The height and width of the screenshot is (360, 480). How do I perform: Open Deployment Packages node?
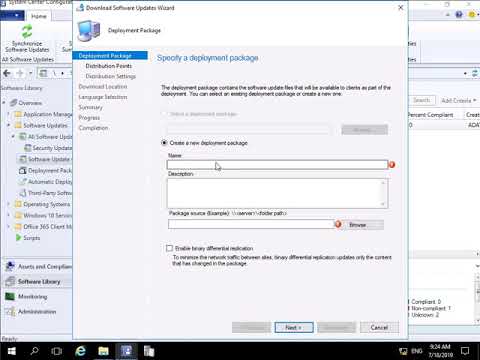pyautogui.click(x=45, y=171)
